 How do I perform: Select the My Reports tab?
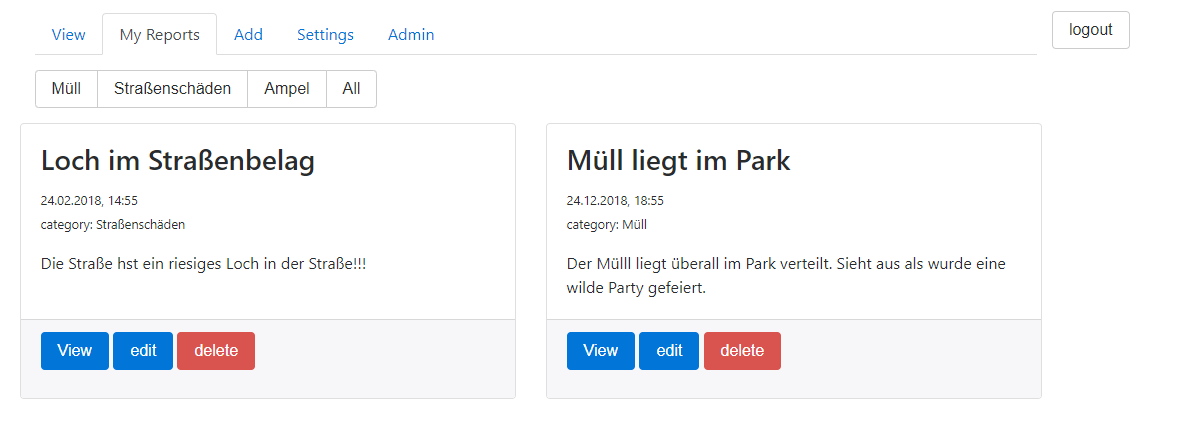coord(159,35)
